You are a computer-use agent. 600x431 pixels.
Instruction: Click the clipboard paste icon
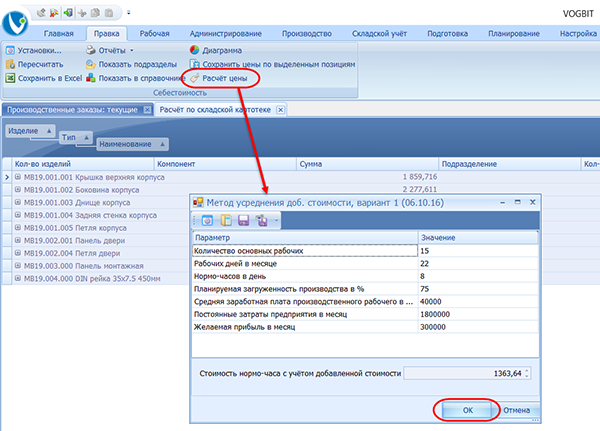[109, 13]
